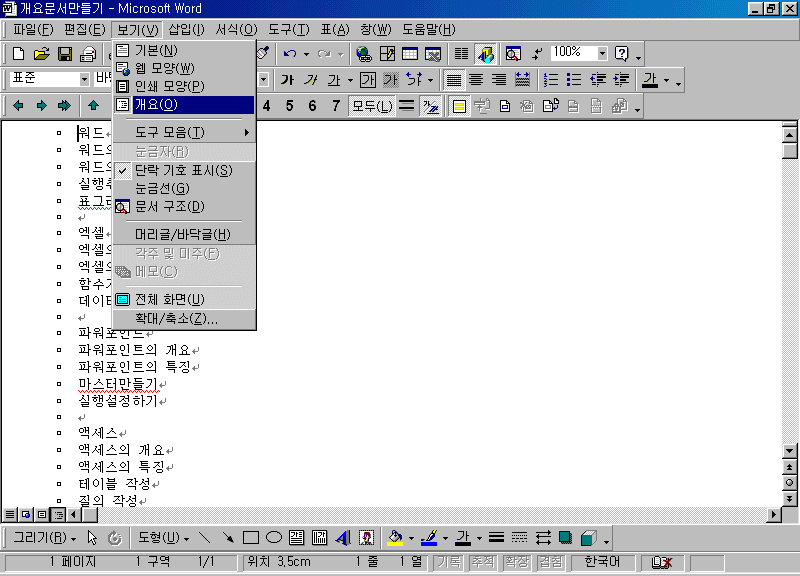Insert clip art from the drawing toolbar
The image size is (800, 576).
click(x=366, y=537)
